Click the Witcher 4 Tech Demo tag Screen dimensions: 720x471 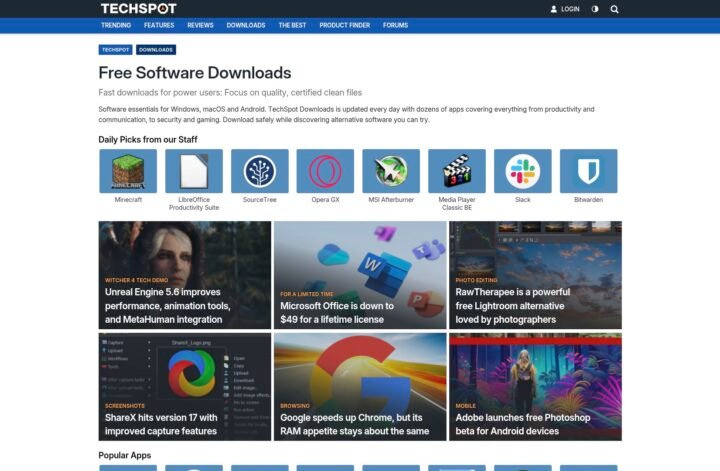click(x=136, y=280)
